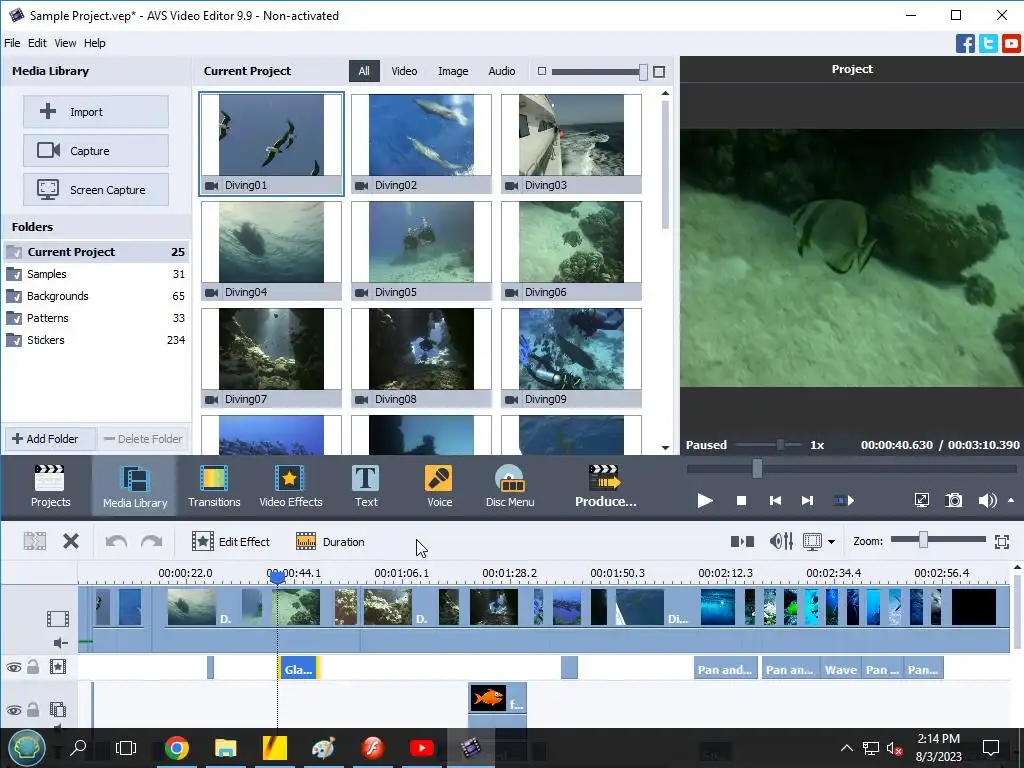Screen dimensions: 1024x768
Task: Select the Diving05 thumbnail
Action: pos(421,251)
